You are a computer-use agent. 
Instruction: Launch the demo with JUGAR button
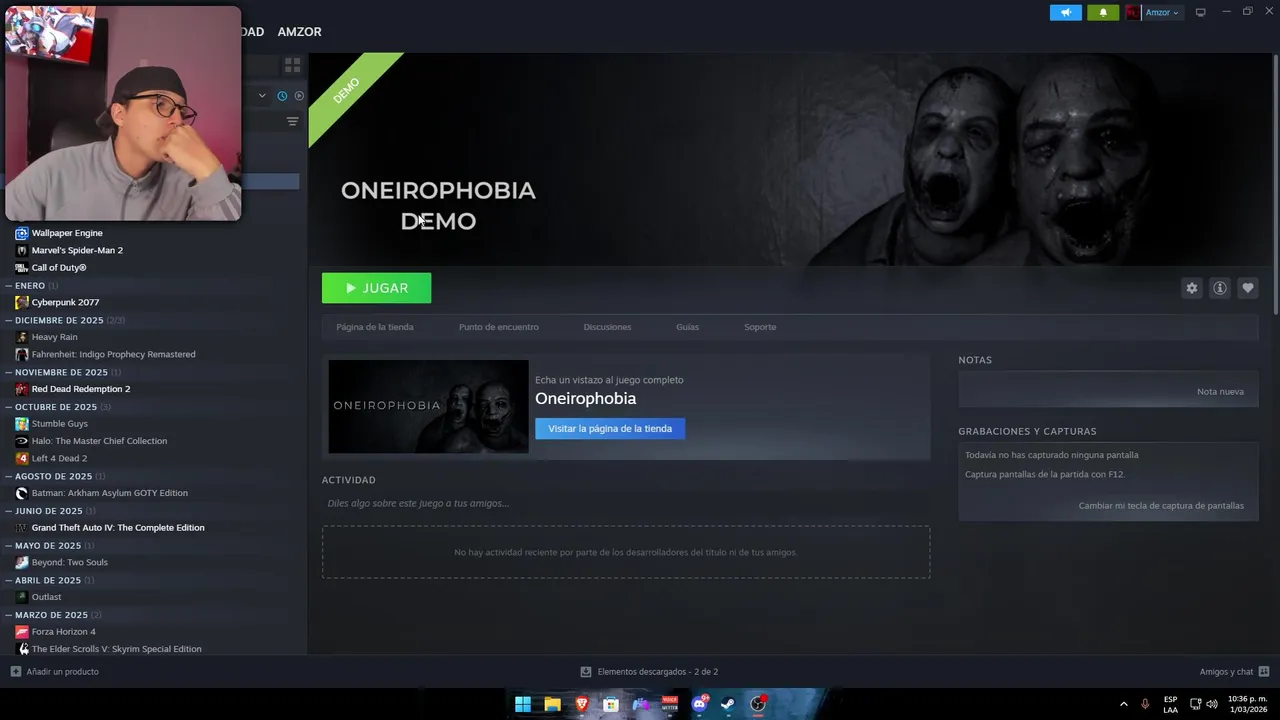376,288
